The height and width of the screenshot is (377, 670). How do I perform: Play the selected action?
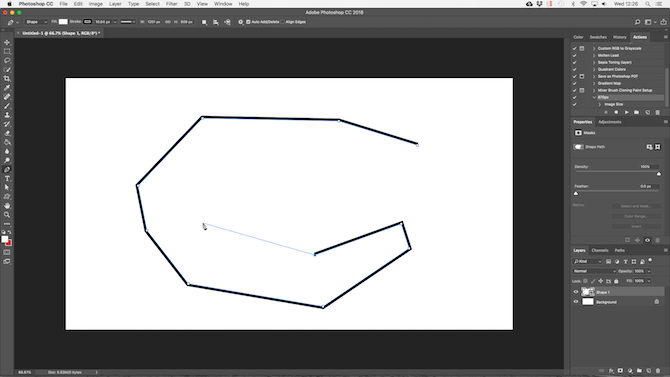[626, 112]
